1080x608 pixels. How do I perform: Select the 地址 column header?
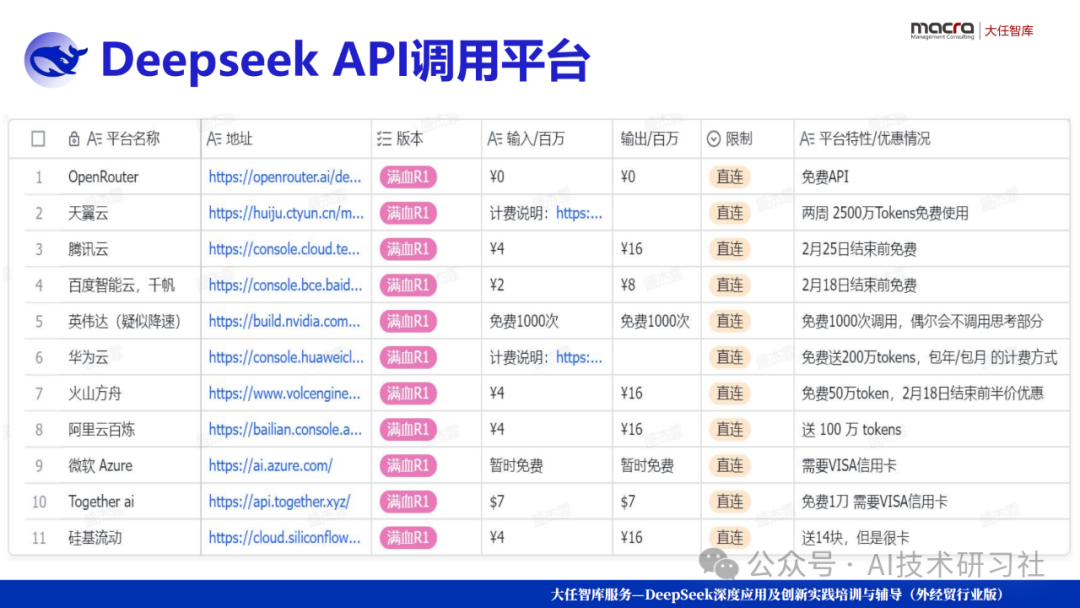tap(239, 139)
